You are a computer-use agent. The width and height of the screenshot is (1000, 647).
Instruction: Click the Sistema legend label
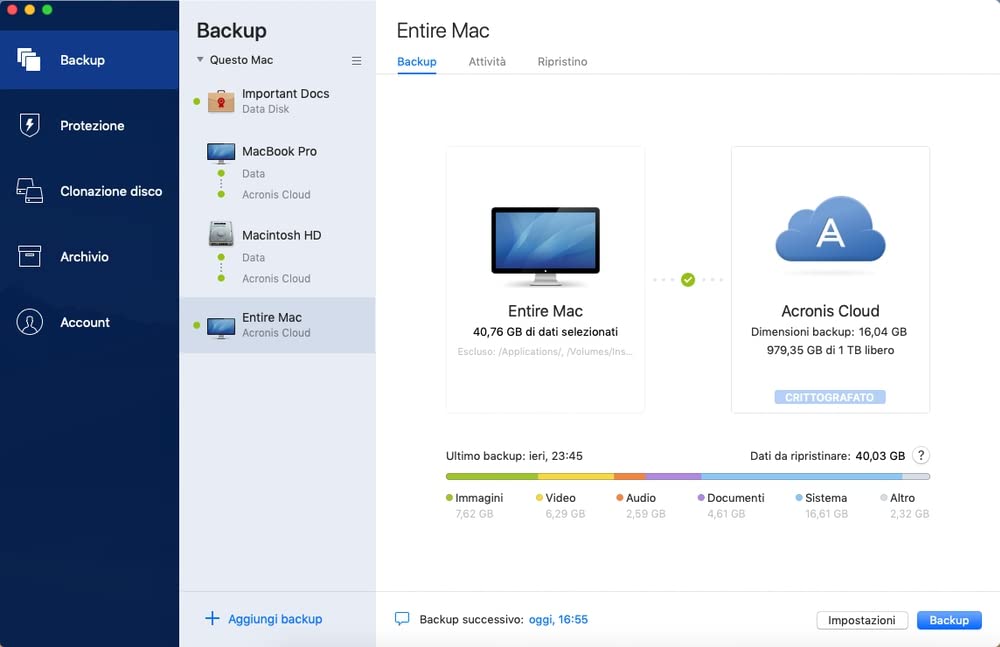pos(826,498)
